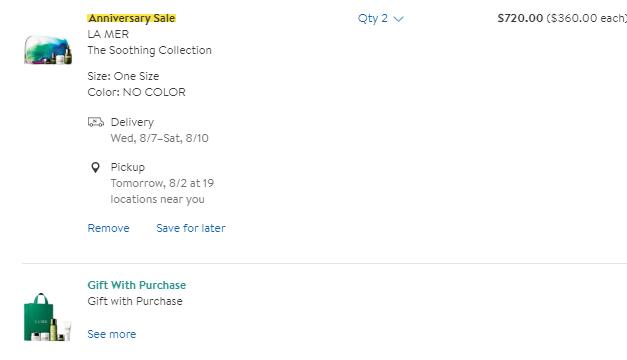Viewport: 627px width, 360px height.
Task: Expand gift details with See more
Action: (x=112, y=334)
